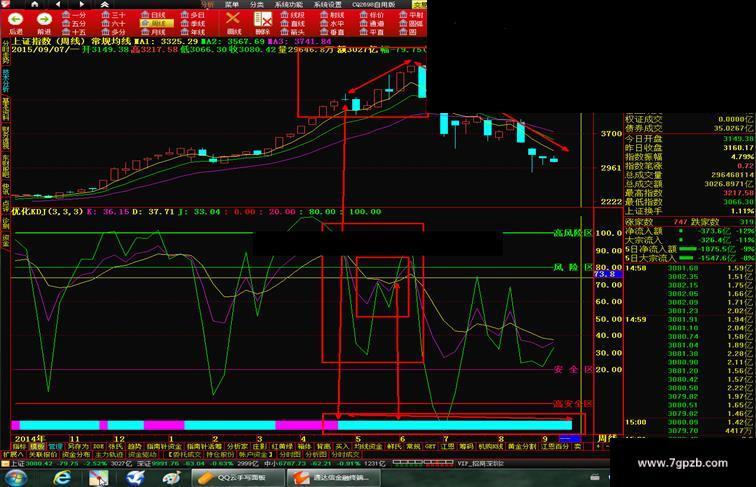Click the cyan-magenta timeline color bar
This screenshot has height=487, width=756.
(x=291, y=425)
